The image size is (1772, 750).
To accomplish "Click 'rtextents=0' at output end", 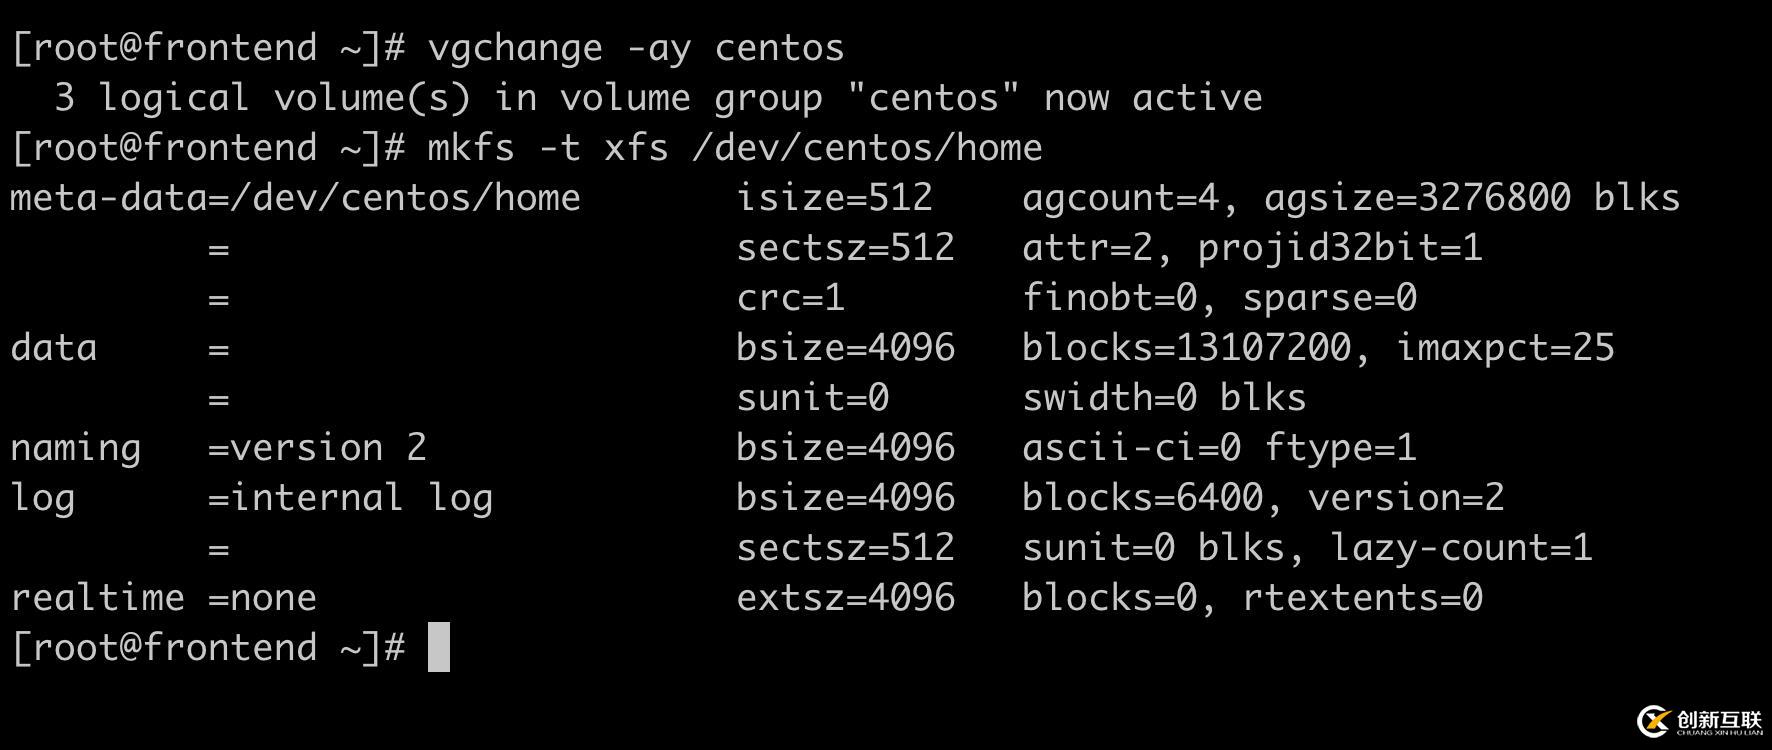I will [x=1362, y=598].
